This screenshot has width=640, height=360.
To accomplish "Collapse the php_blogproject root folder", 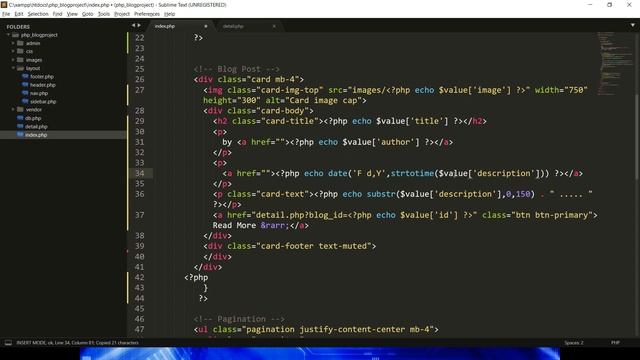I will coord(8,35).
